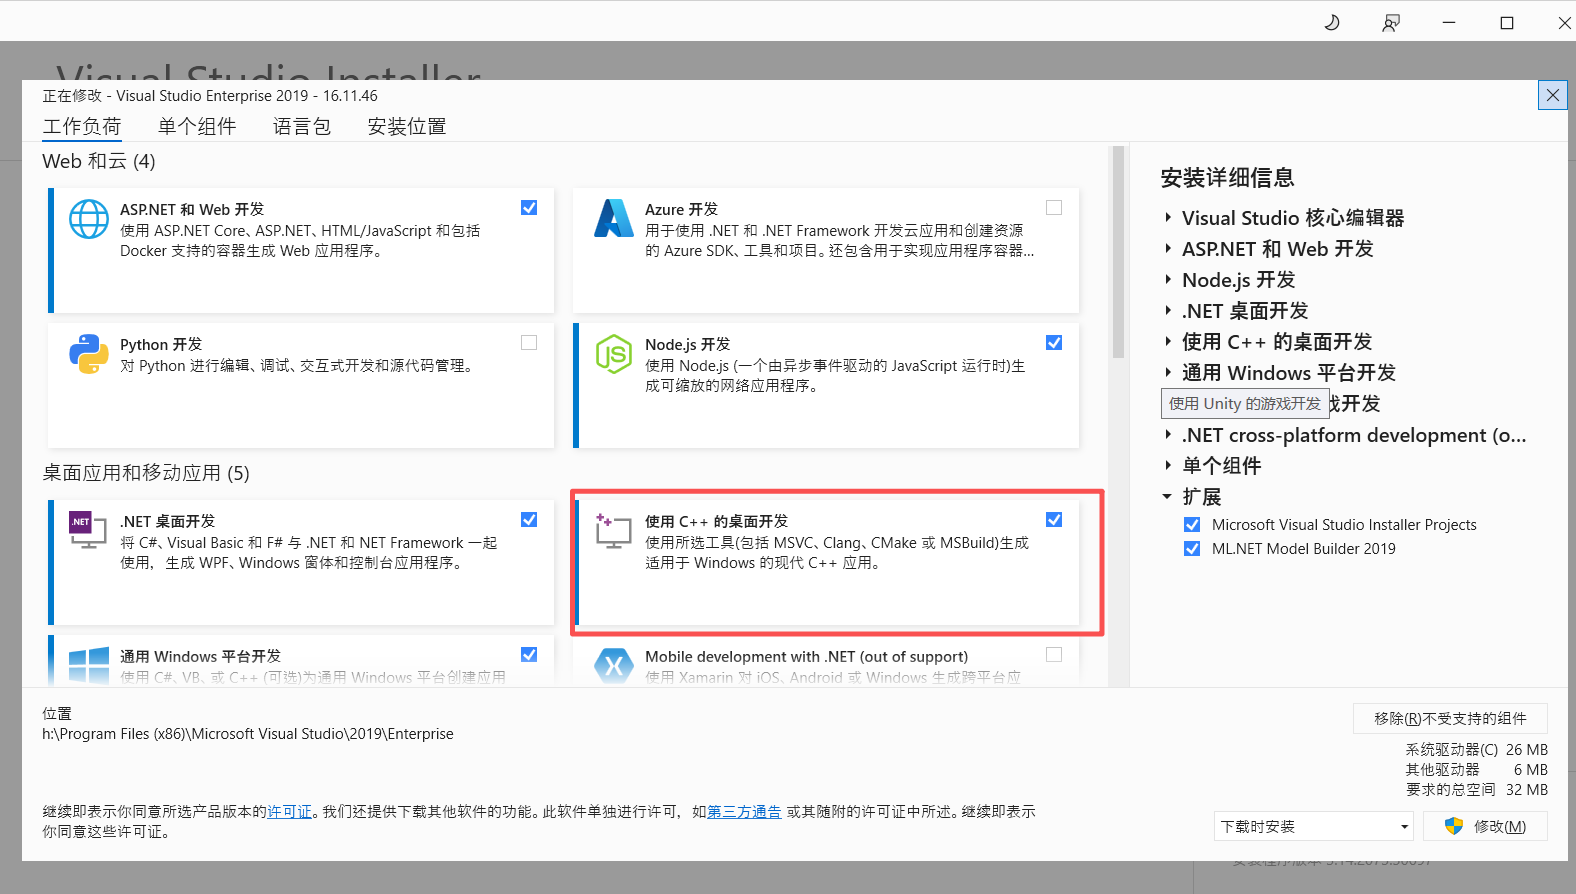Image resolution: width=1576 pixels, height=894 pixels.
Task: Click the workload list vertical scrollbar thumb
Action: pyautogui.click(x=1118, y=252)
